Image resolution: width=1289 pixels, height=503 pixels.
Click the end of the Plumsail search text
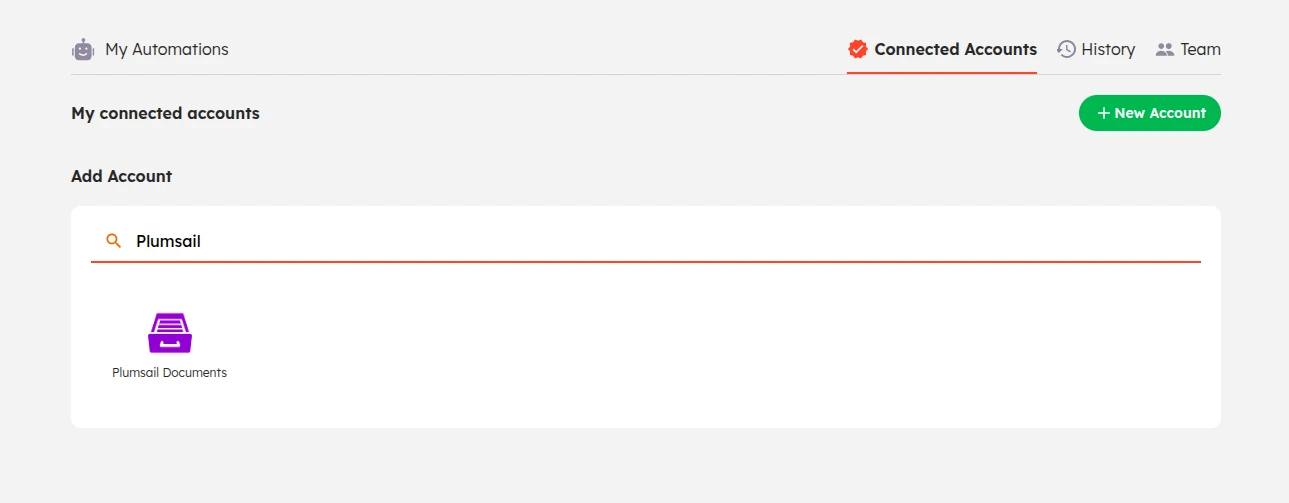(x=202, y=241)
